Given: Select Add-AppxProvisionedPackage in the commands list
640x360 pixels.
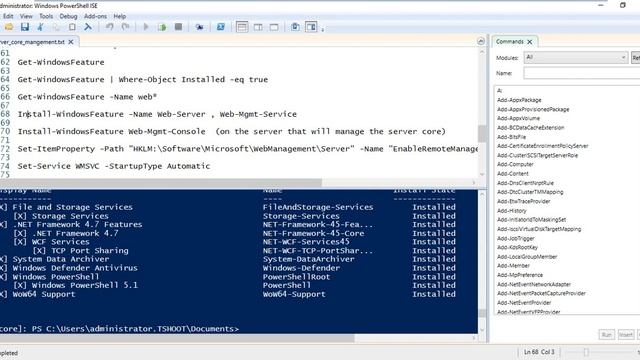Looking at the screenshot, I should point(533,109).
